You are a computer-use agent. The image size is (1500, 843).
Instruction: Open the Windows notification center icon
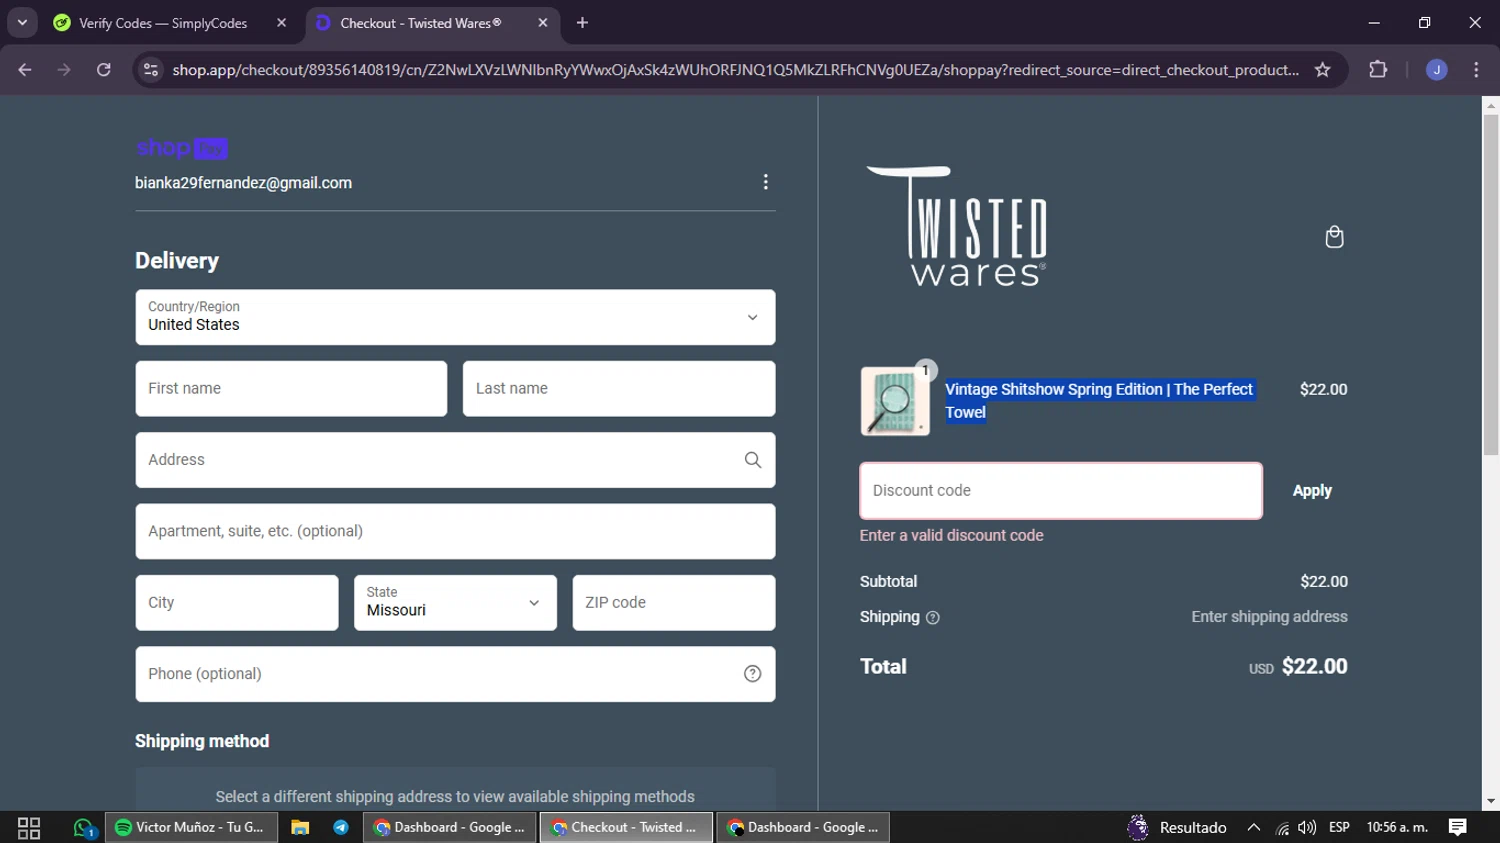tap(1458, 828)
